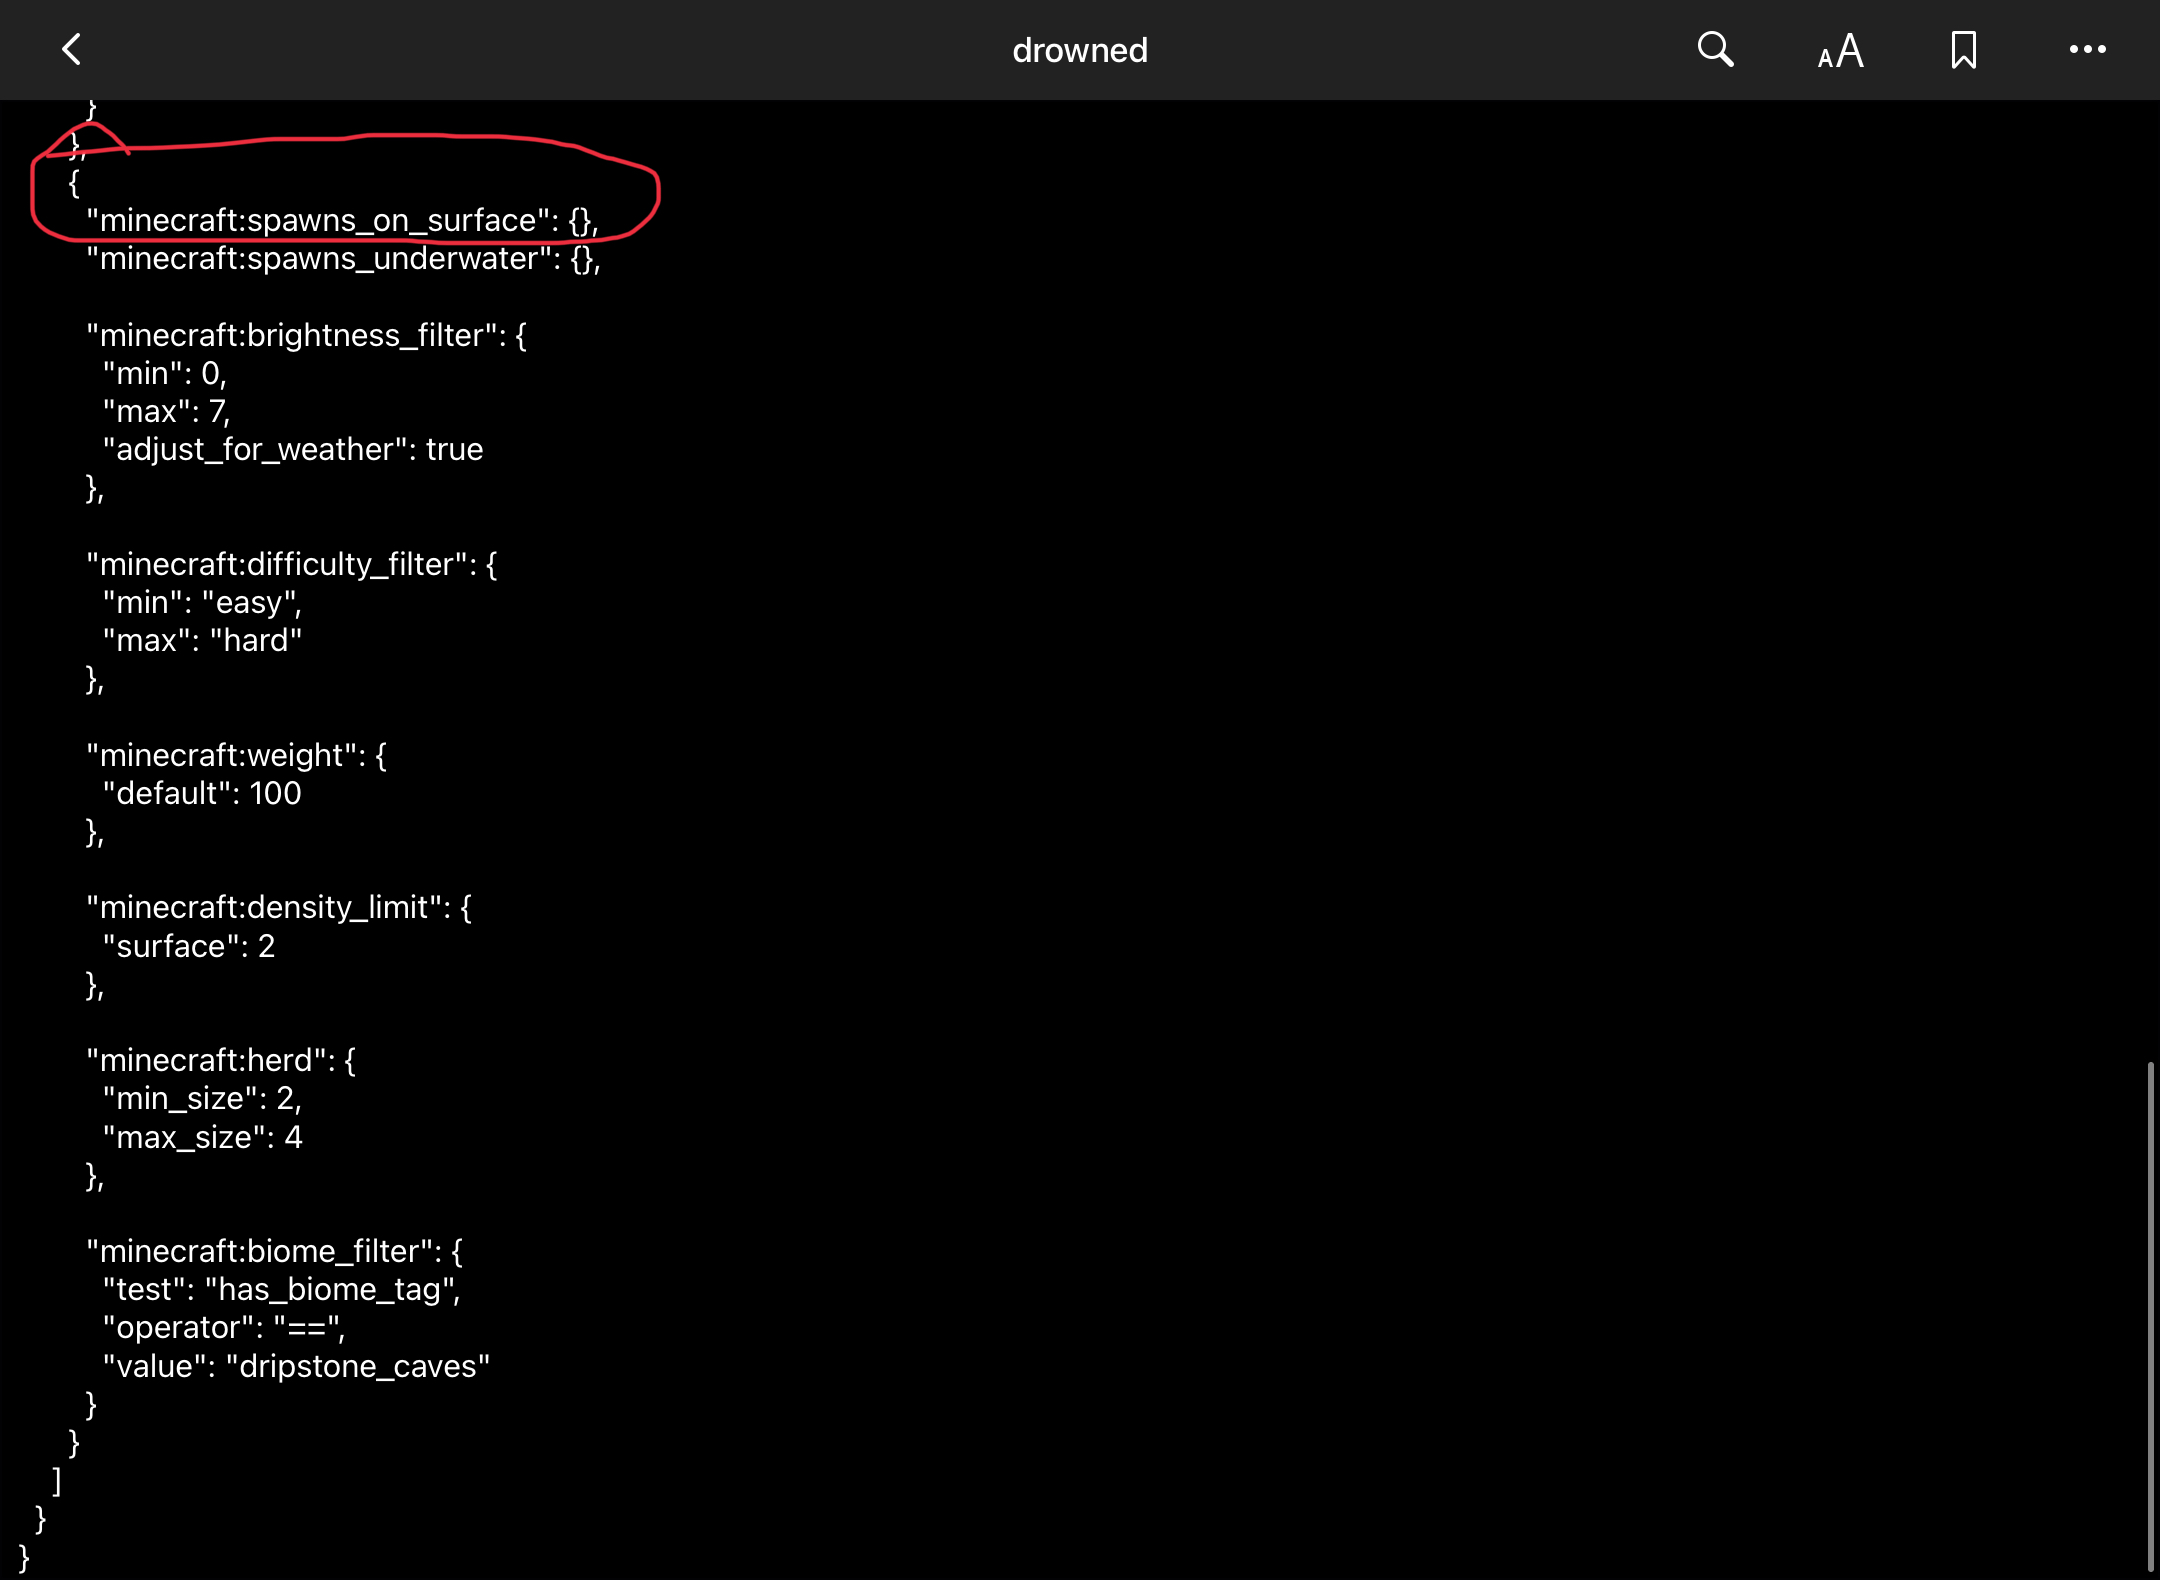Click the 'minecraft:brightness_filter' line
Viewport: 2160px width, 1580px height.
tap(305, 335)
